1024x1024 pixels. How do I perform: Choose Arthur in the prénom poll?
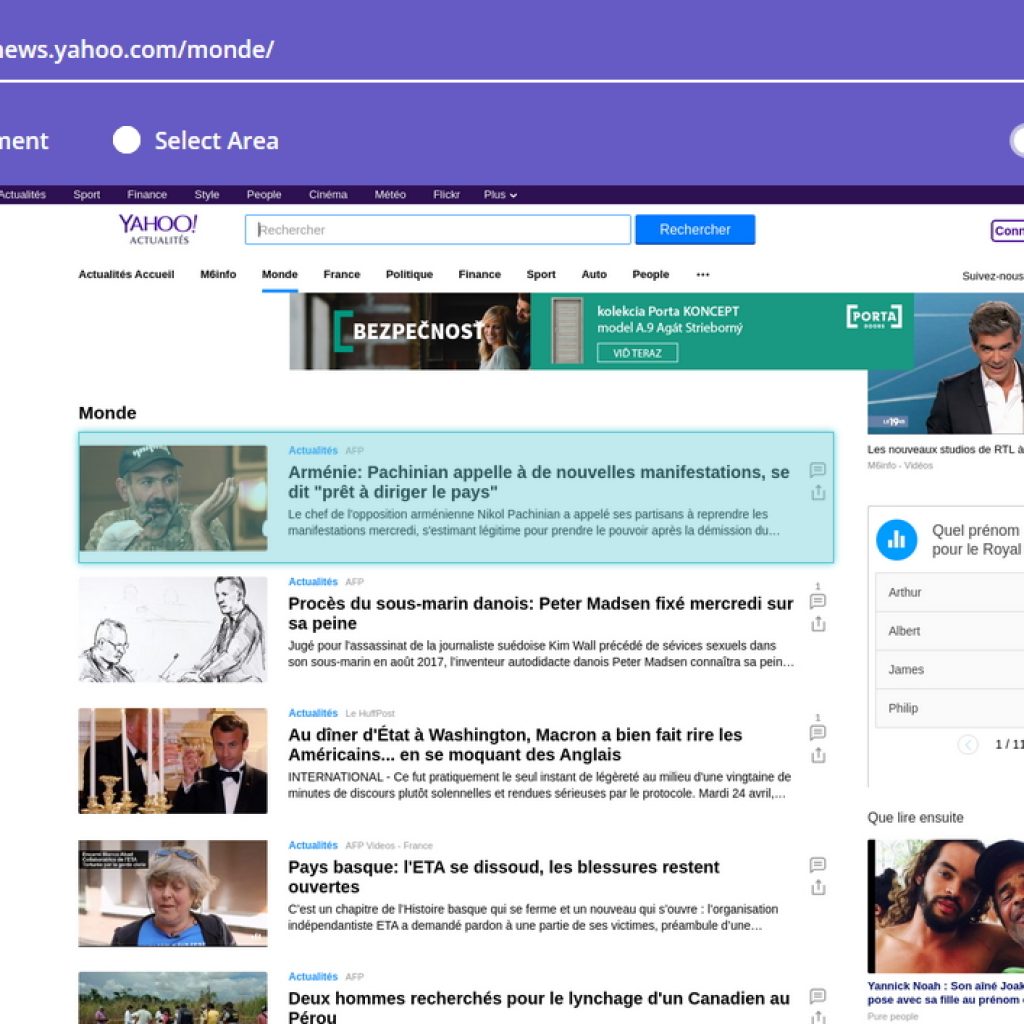click(x=950, y=592)
